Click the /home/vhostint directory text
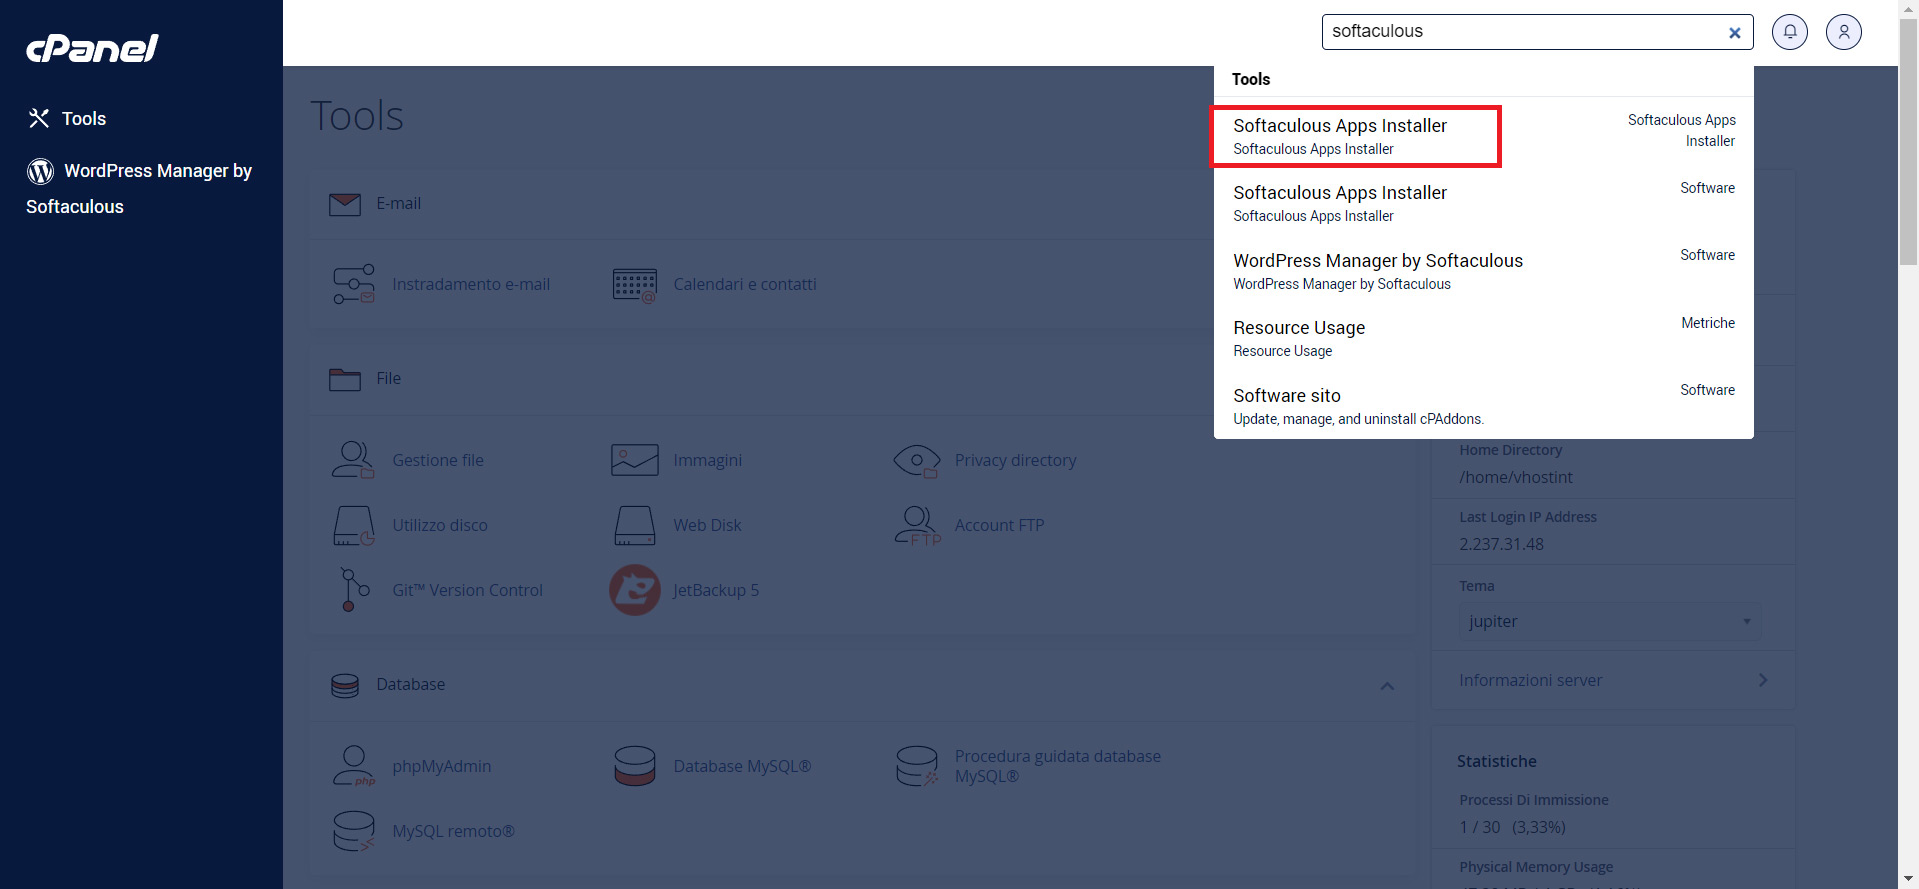Viewport: 1919px width, 889px height. (1516, 478)
